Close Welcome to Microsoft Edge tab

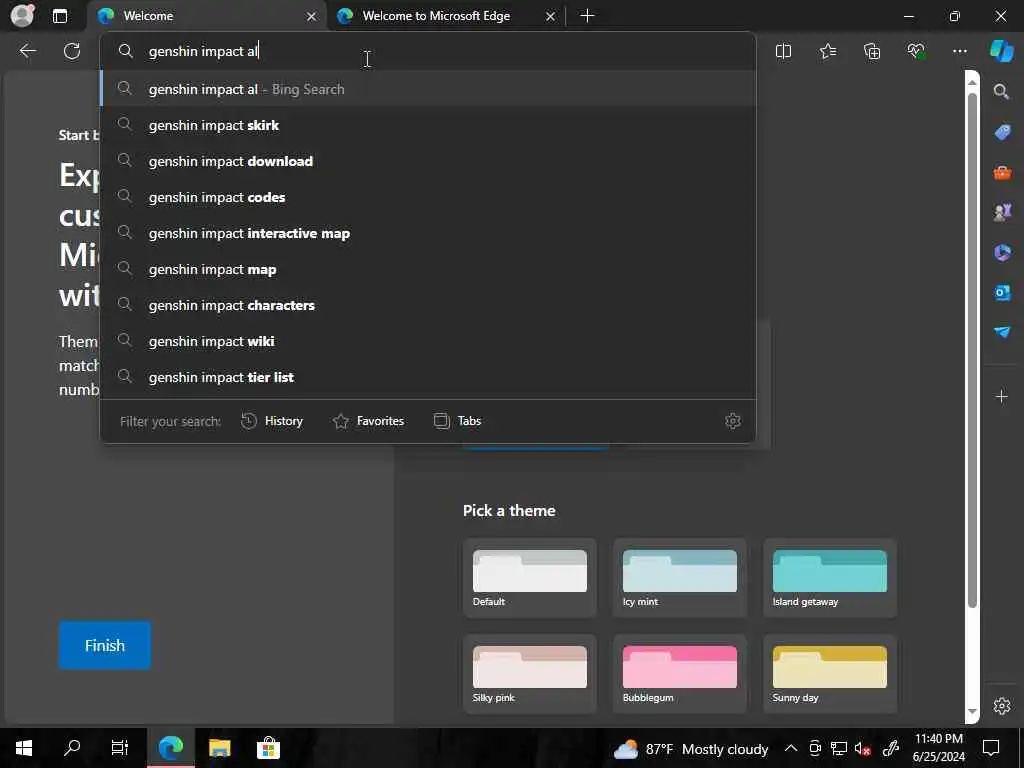pos(551,16)
